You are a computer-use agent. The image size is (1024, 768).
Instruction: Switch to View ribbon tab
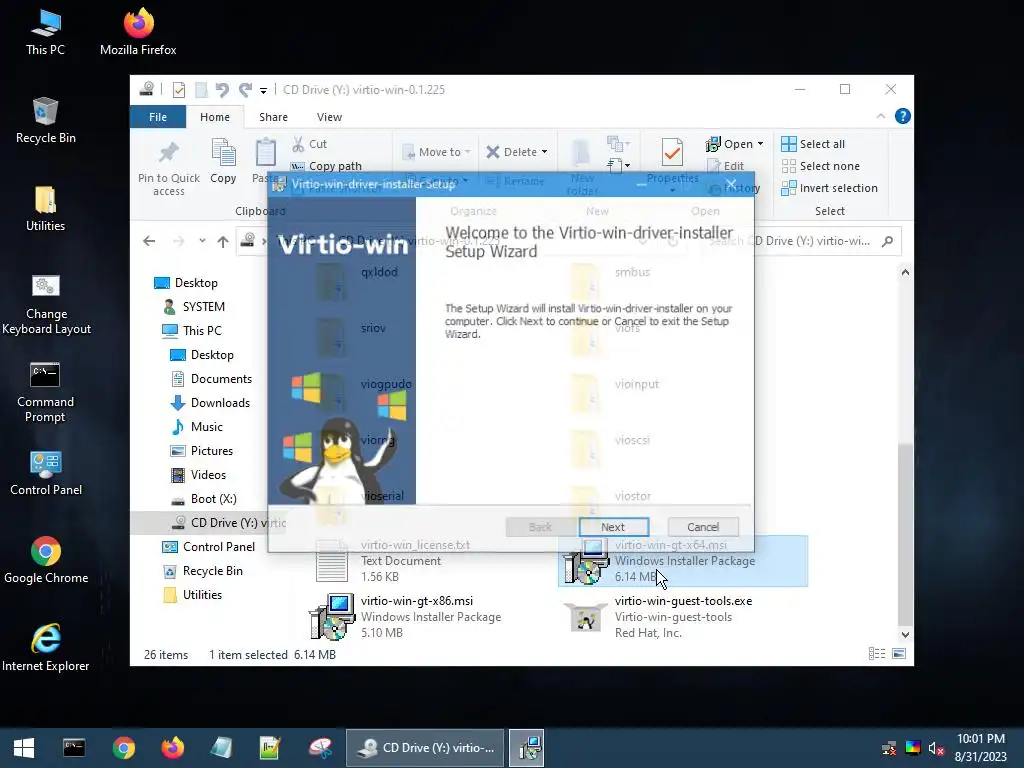[x=329, y=117]
